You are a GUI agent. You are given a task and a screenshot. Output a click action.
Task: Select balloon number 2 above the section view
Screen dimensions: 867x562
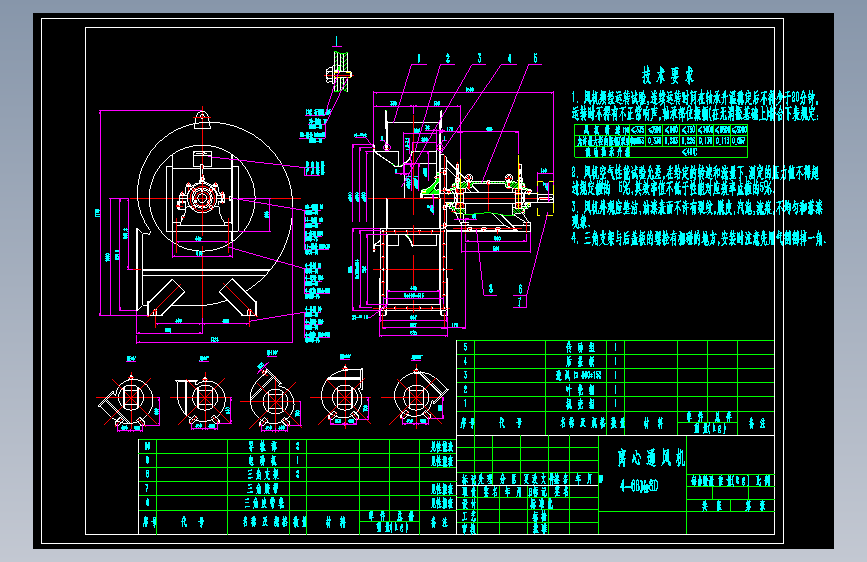[448, 58]
